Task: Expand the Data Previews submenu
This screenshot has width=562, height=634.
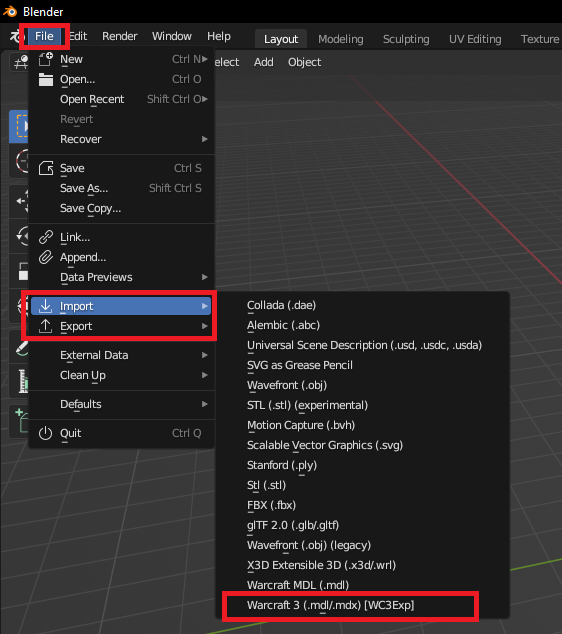Action: click(x=121, y=277)
